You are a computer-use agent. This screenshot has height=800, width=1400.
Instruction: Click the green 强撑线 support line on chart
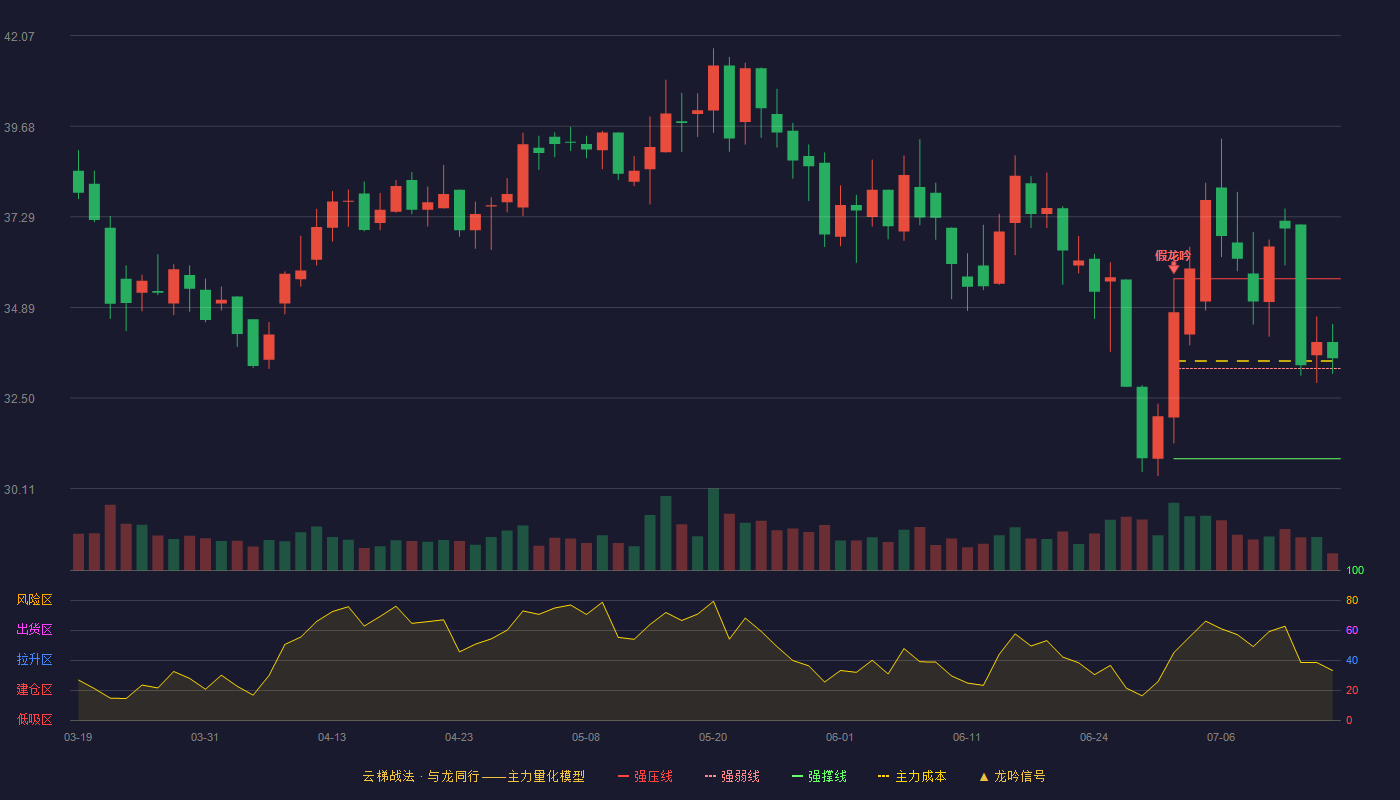click(x=1257, y=459)
